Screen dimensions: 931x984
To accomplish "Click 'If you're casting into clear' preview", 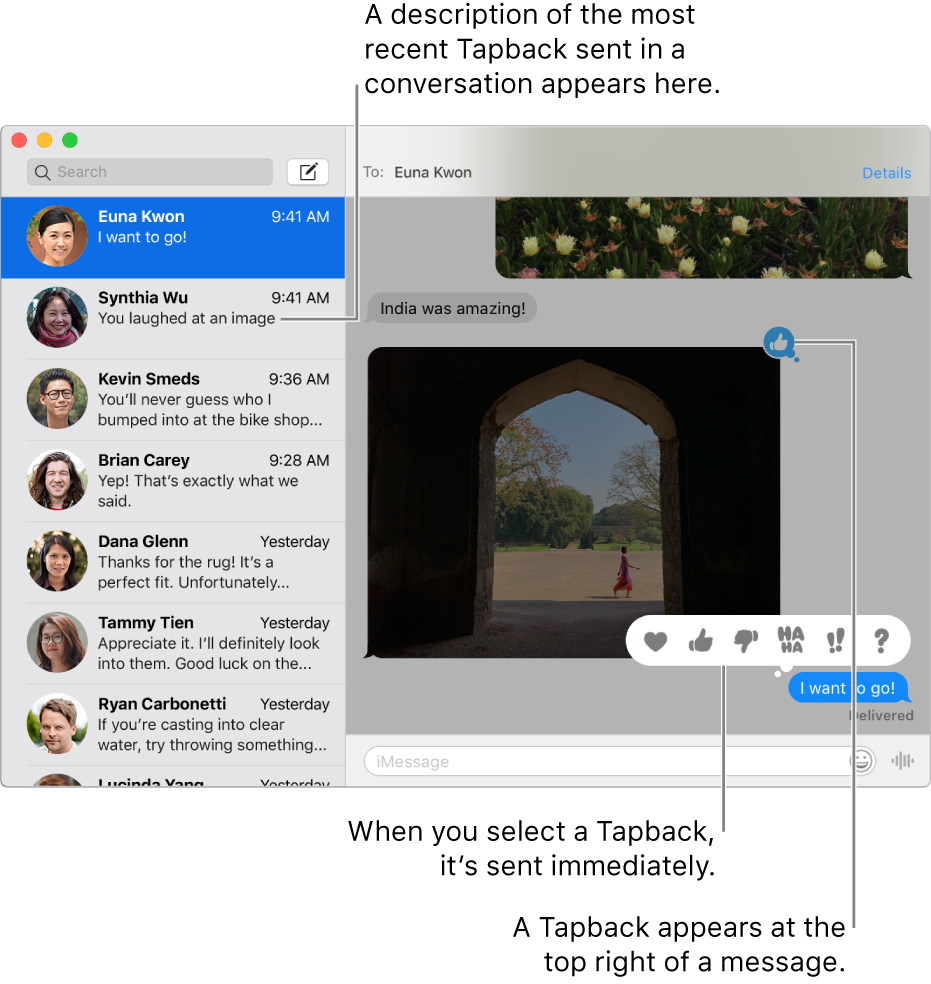I will coord(213,734).
